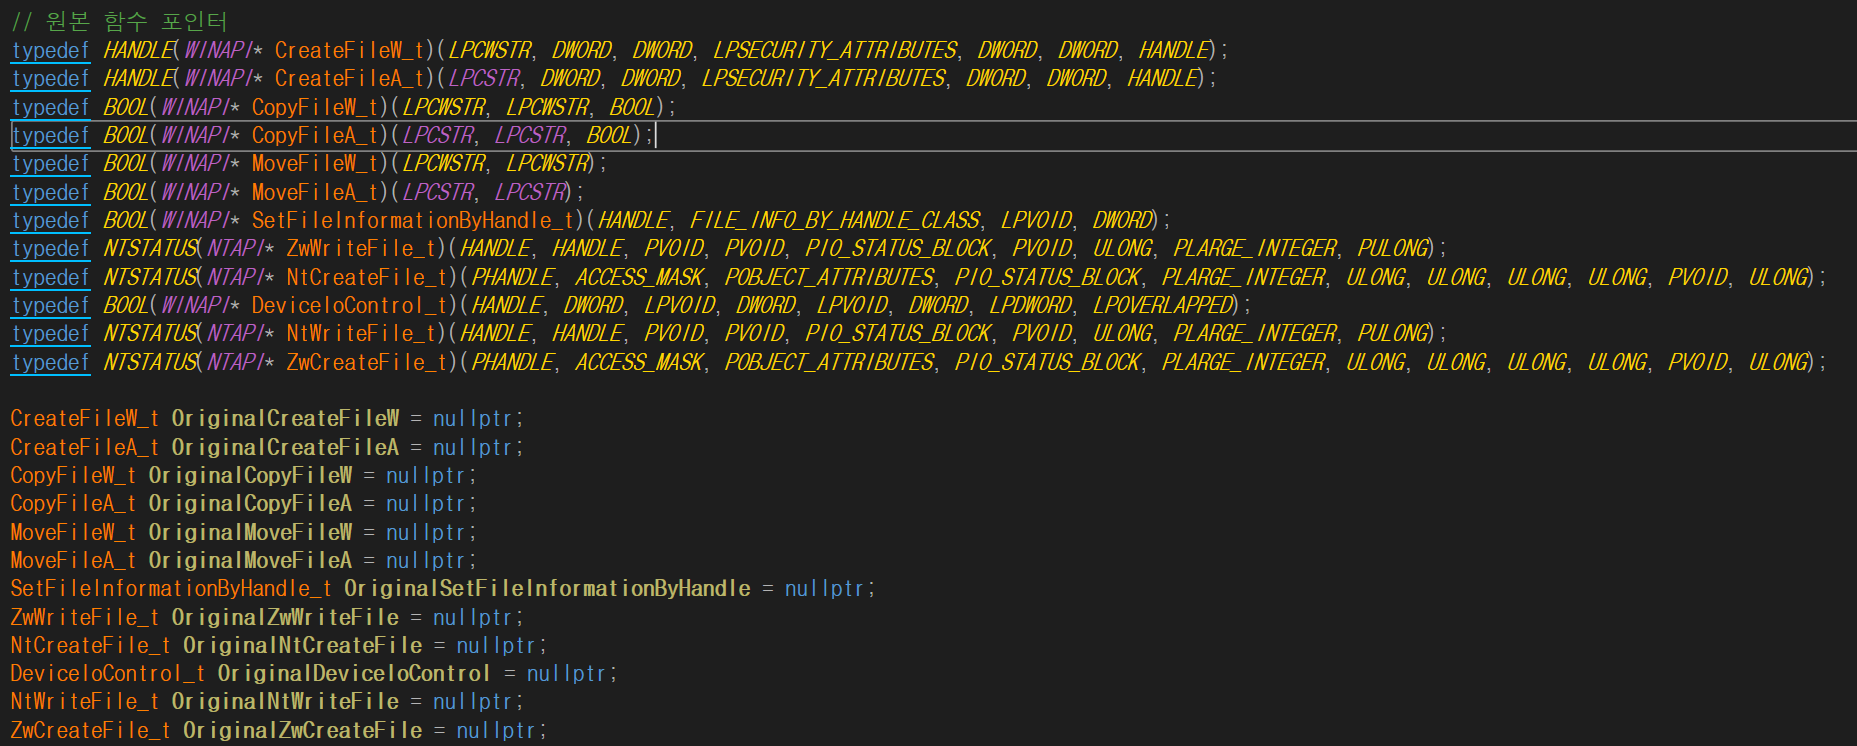Click LPCWSTR parameter in CreateFileW_t typedef
The width and height of the screenshot is (1857, 746).
pos(490,50)
